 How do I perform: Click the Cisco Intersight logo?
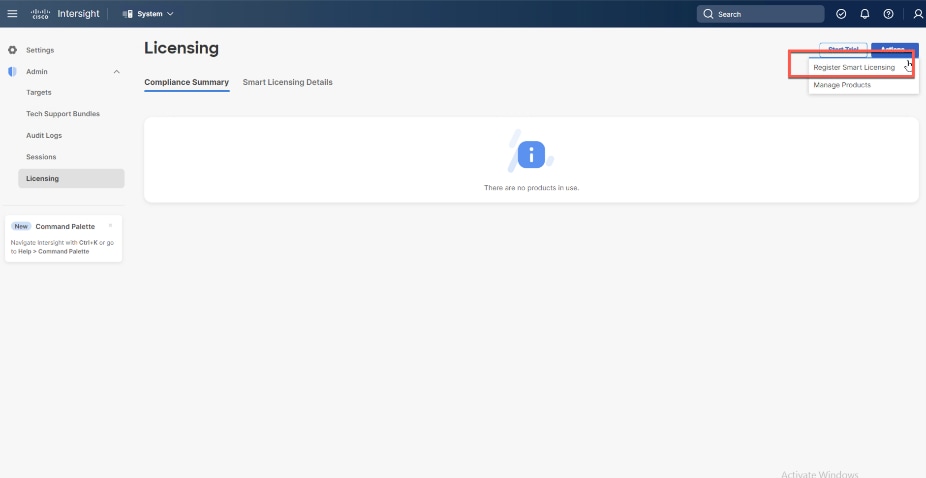[65, 14]
